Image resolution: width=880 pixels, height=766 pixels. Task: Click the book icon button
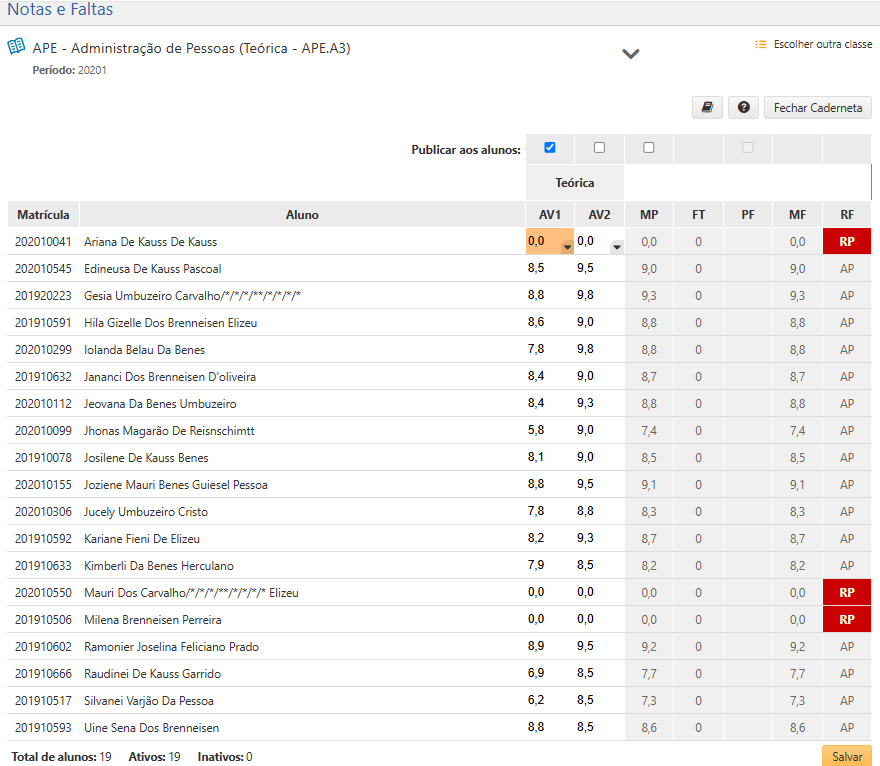707,108
